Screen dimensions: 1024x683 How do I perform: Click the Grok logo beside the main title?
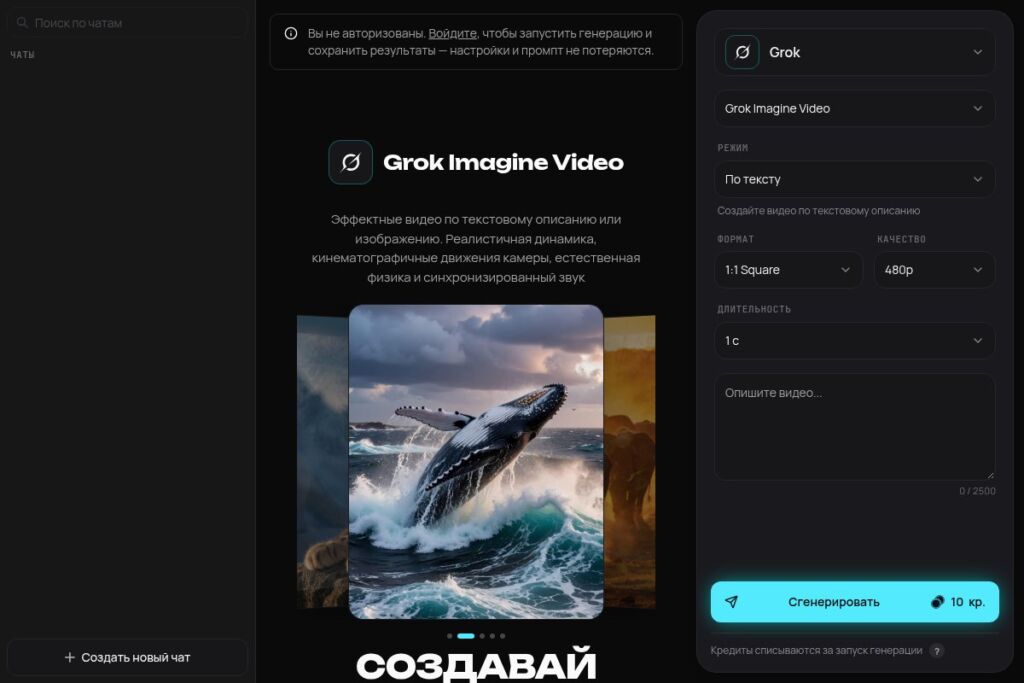(351, 162)
